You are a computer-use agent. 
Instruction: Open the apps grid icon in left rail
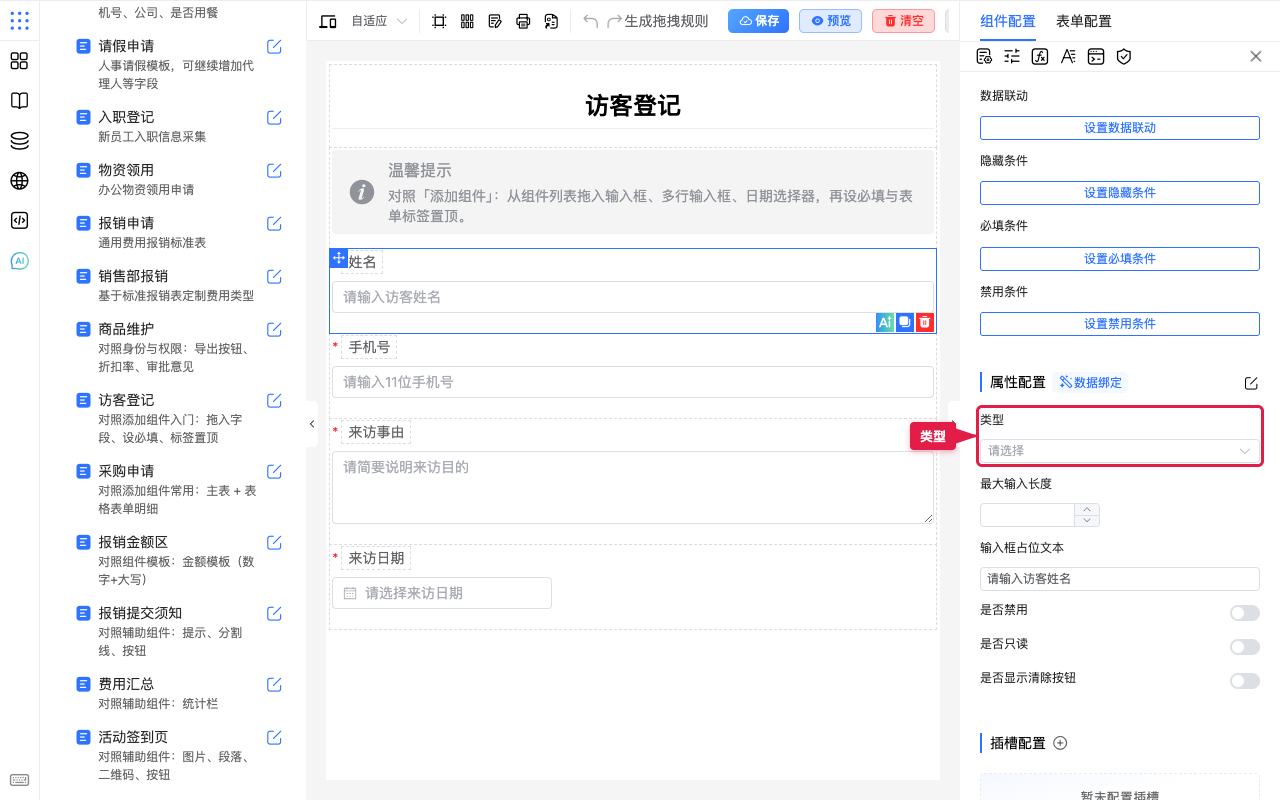point(19,20)
